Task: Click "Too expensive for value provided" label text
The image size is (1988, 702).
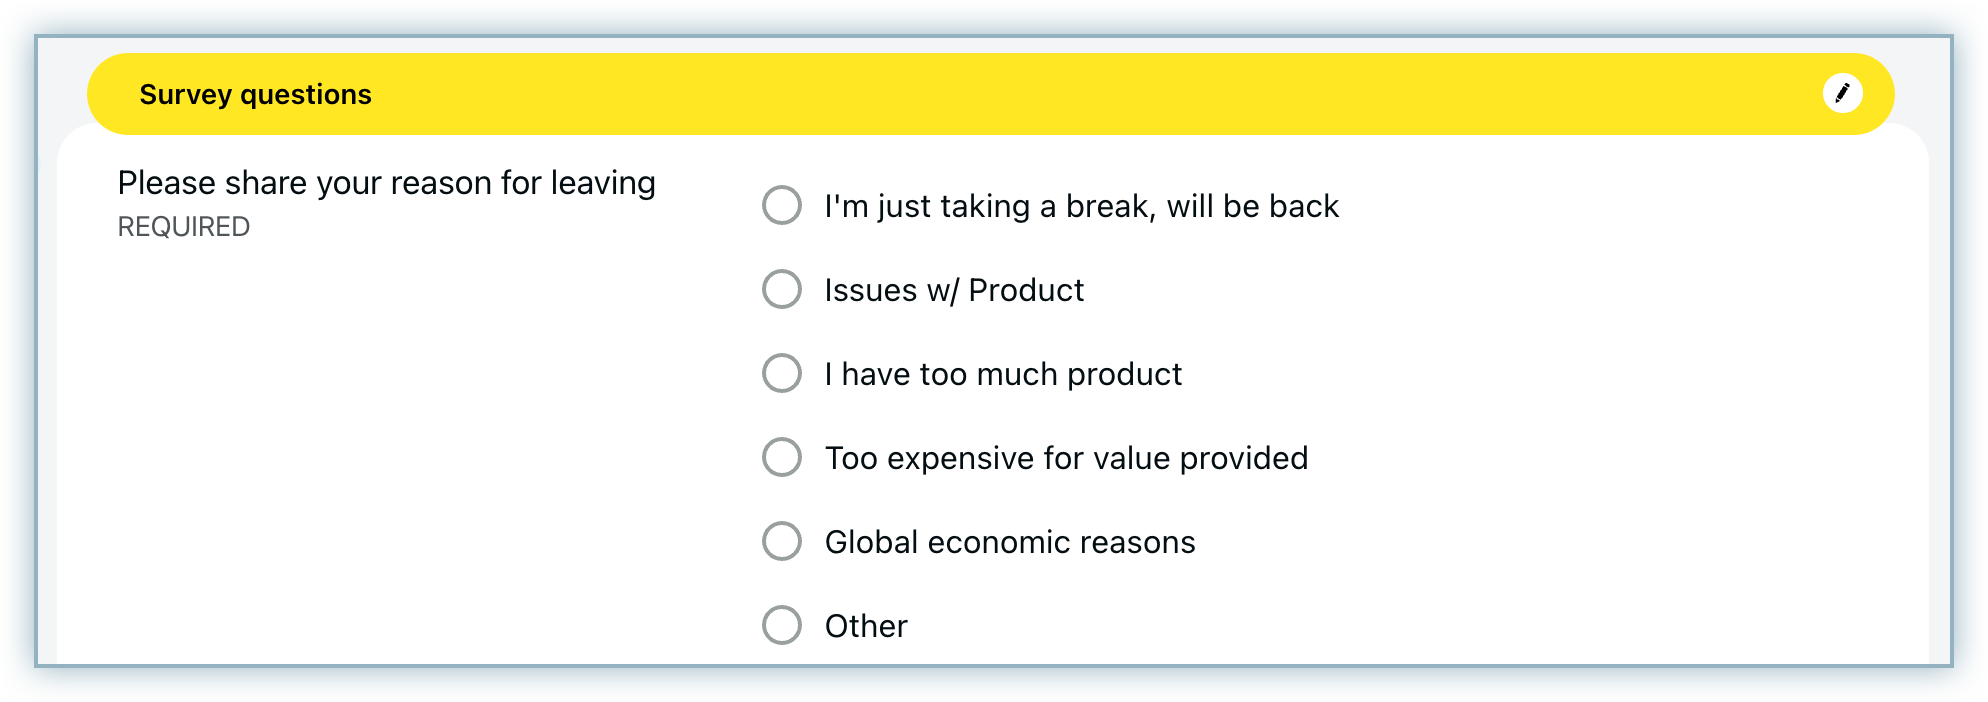Action: pos(1066,458)
